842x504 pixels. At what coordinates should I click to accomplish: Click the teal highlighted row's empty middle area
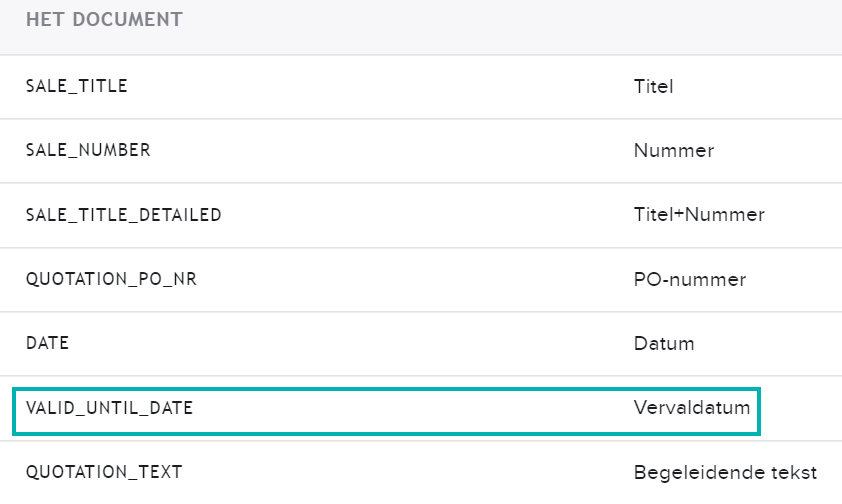[413, 411]
